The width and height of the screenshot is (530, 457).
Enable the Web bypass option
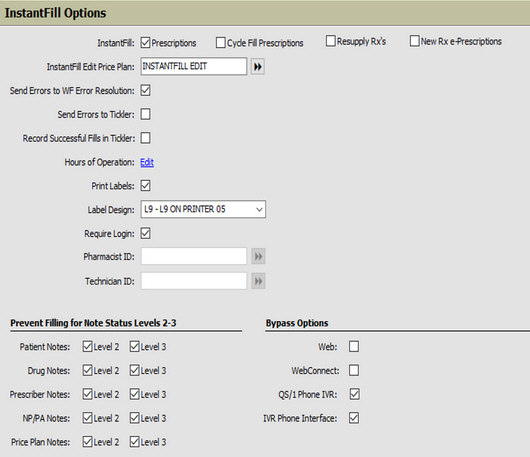[x=354, y=346]
